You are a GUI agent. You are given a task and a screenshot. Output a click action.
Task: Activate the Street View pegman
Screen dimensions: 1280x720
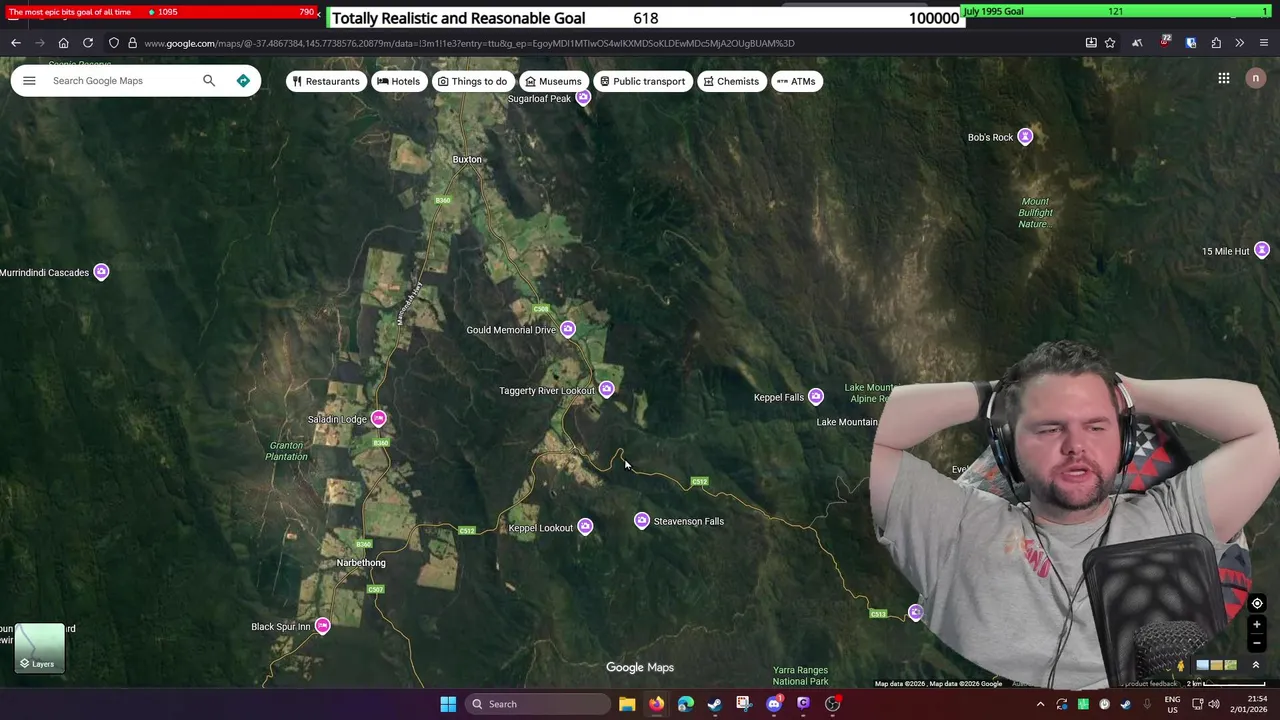[1181, 665]
